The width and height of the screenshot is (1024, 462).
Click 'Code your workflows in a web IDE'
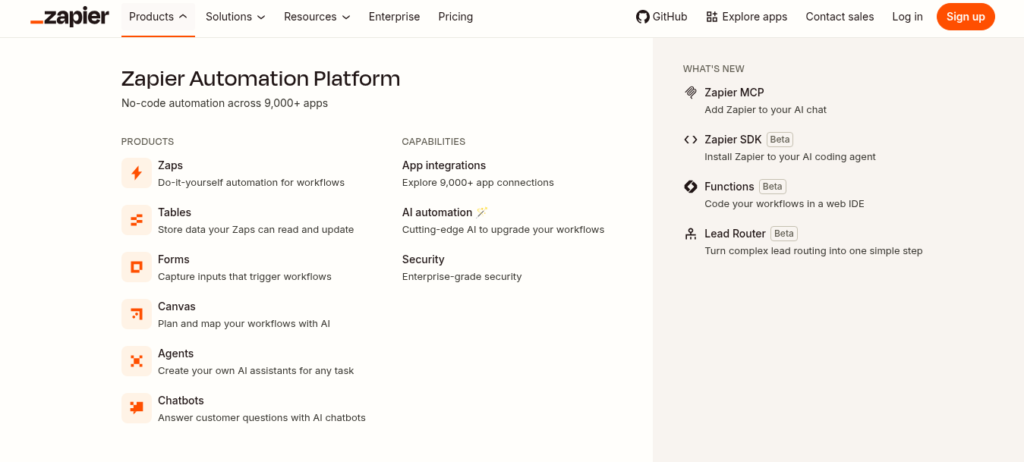pyautogui.click(x=784, y=205)
